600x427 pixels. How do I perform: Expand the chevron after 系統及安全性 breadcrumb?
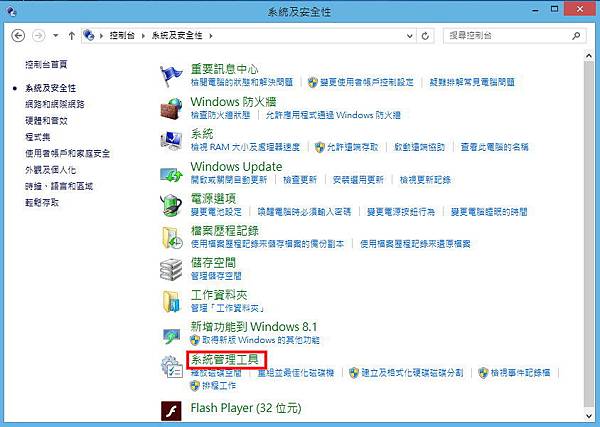tap(210, 36)
